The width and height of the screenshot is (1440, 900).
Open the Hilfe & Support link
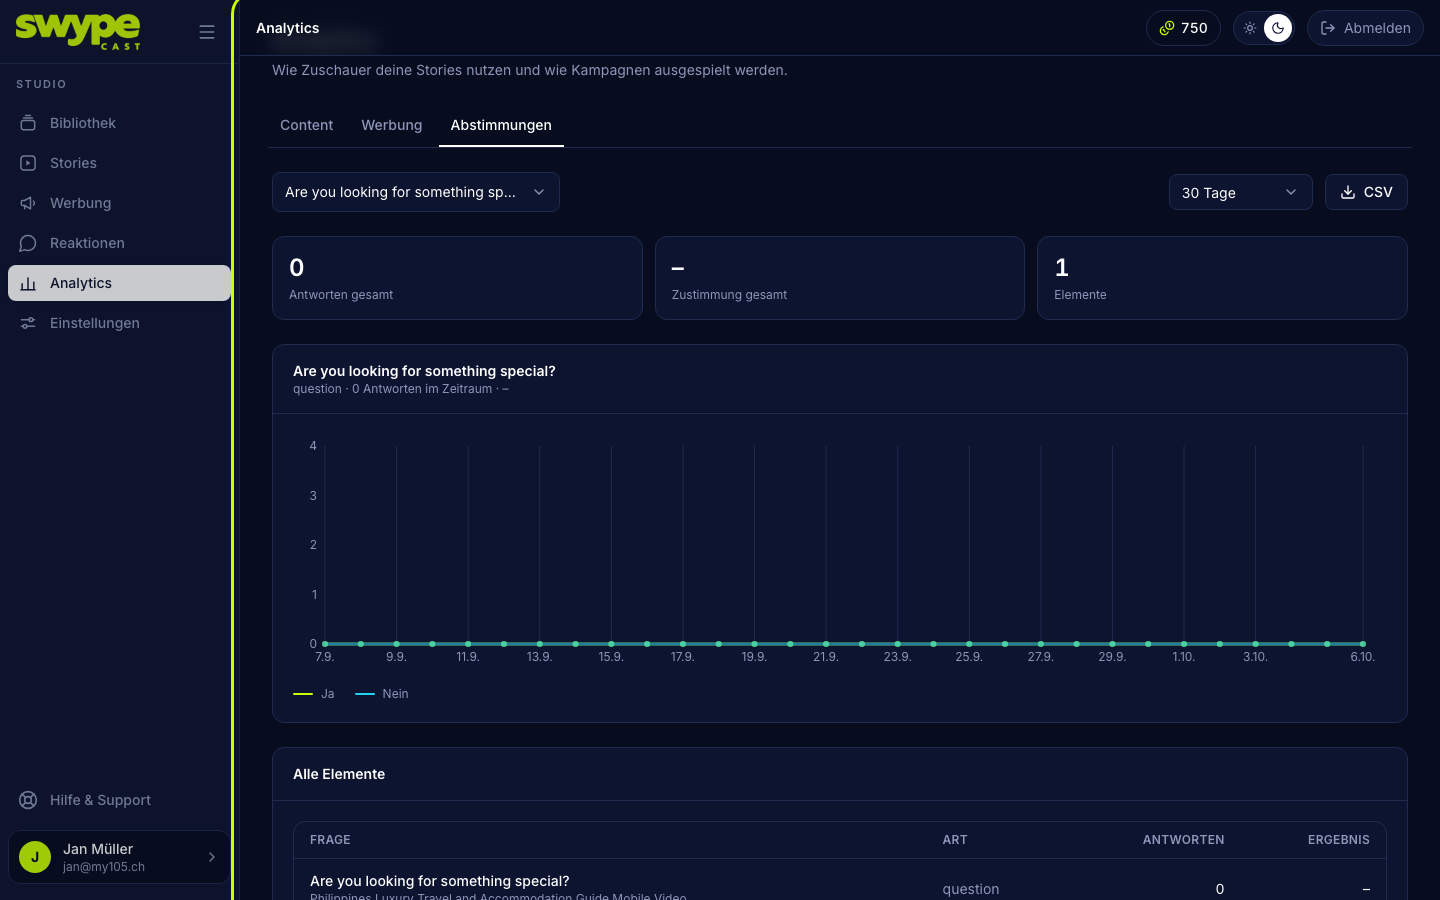point(119,800)
